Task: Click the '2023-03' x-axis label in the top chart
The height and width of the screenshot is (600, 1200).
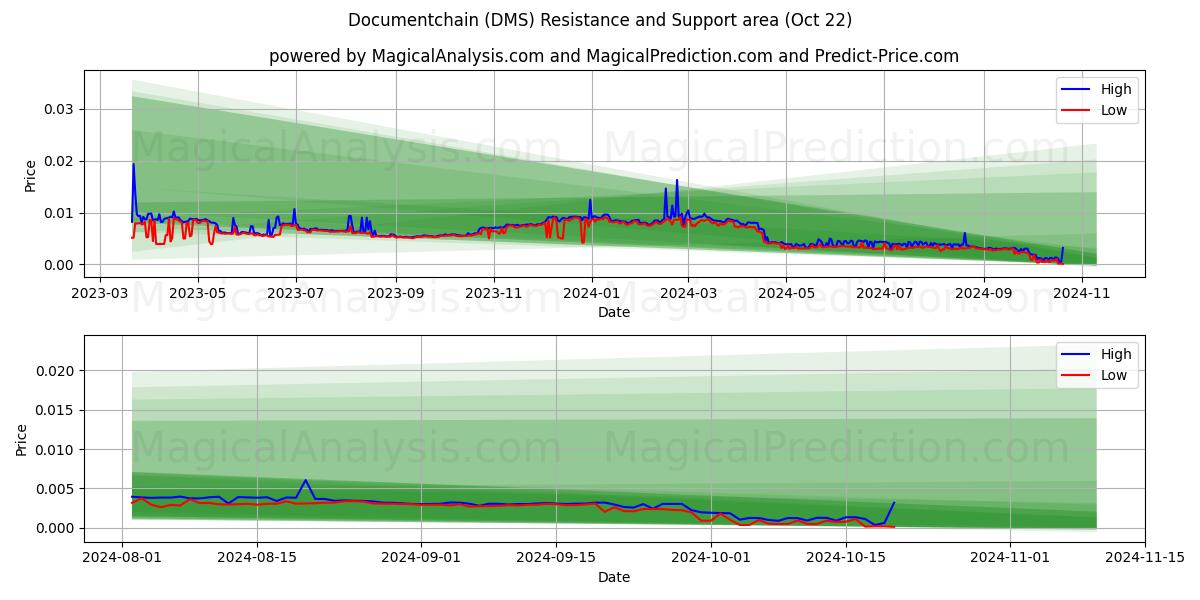Action: pos(99,293)
